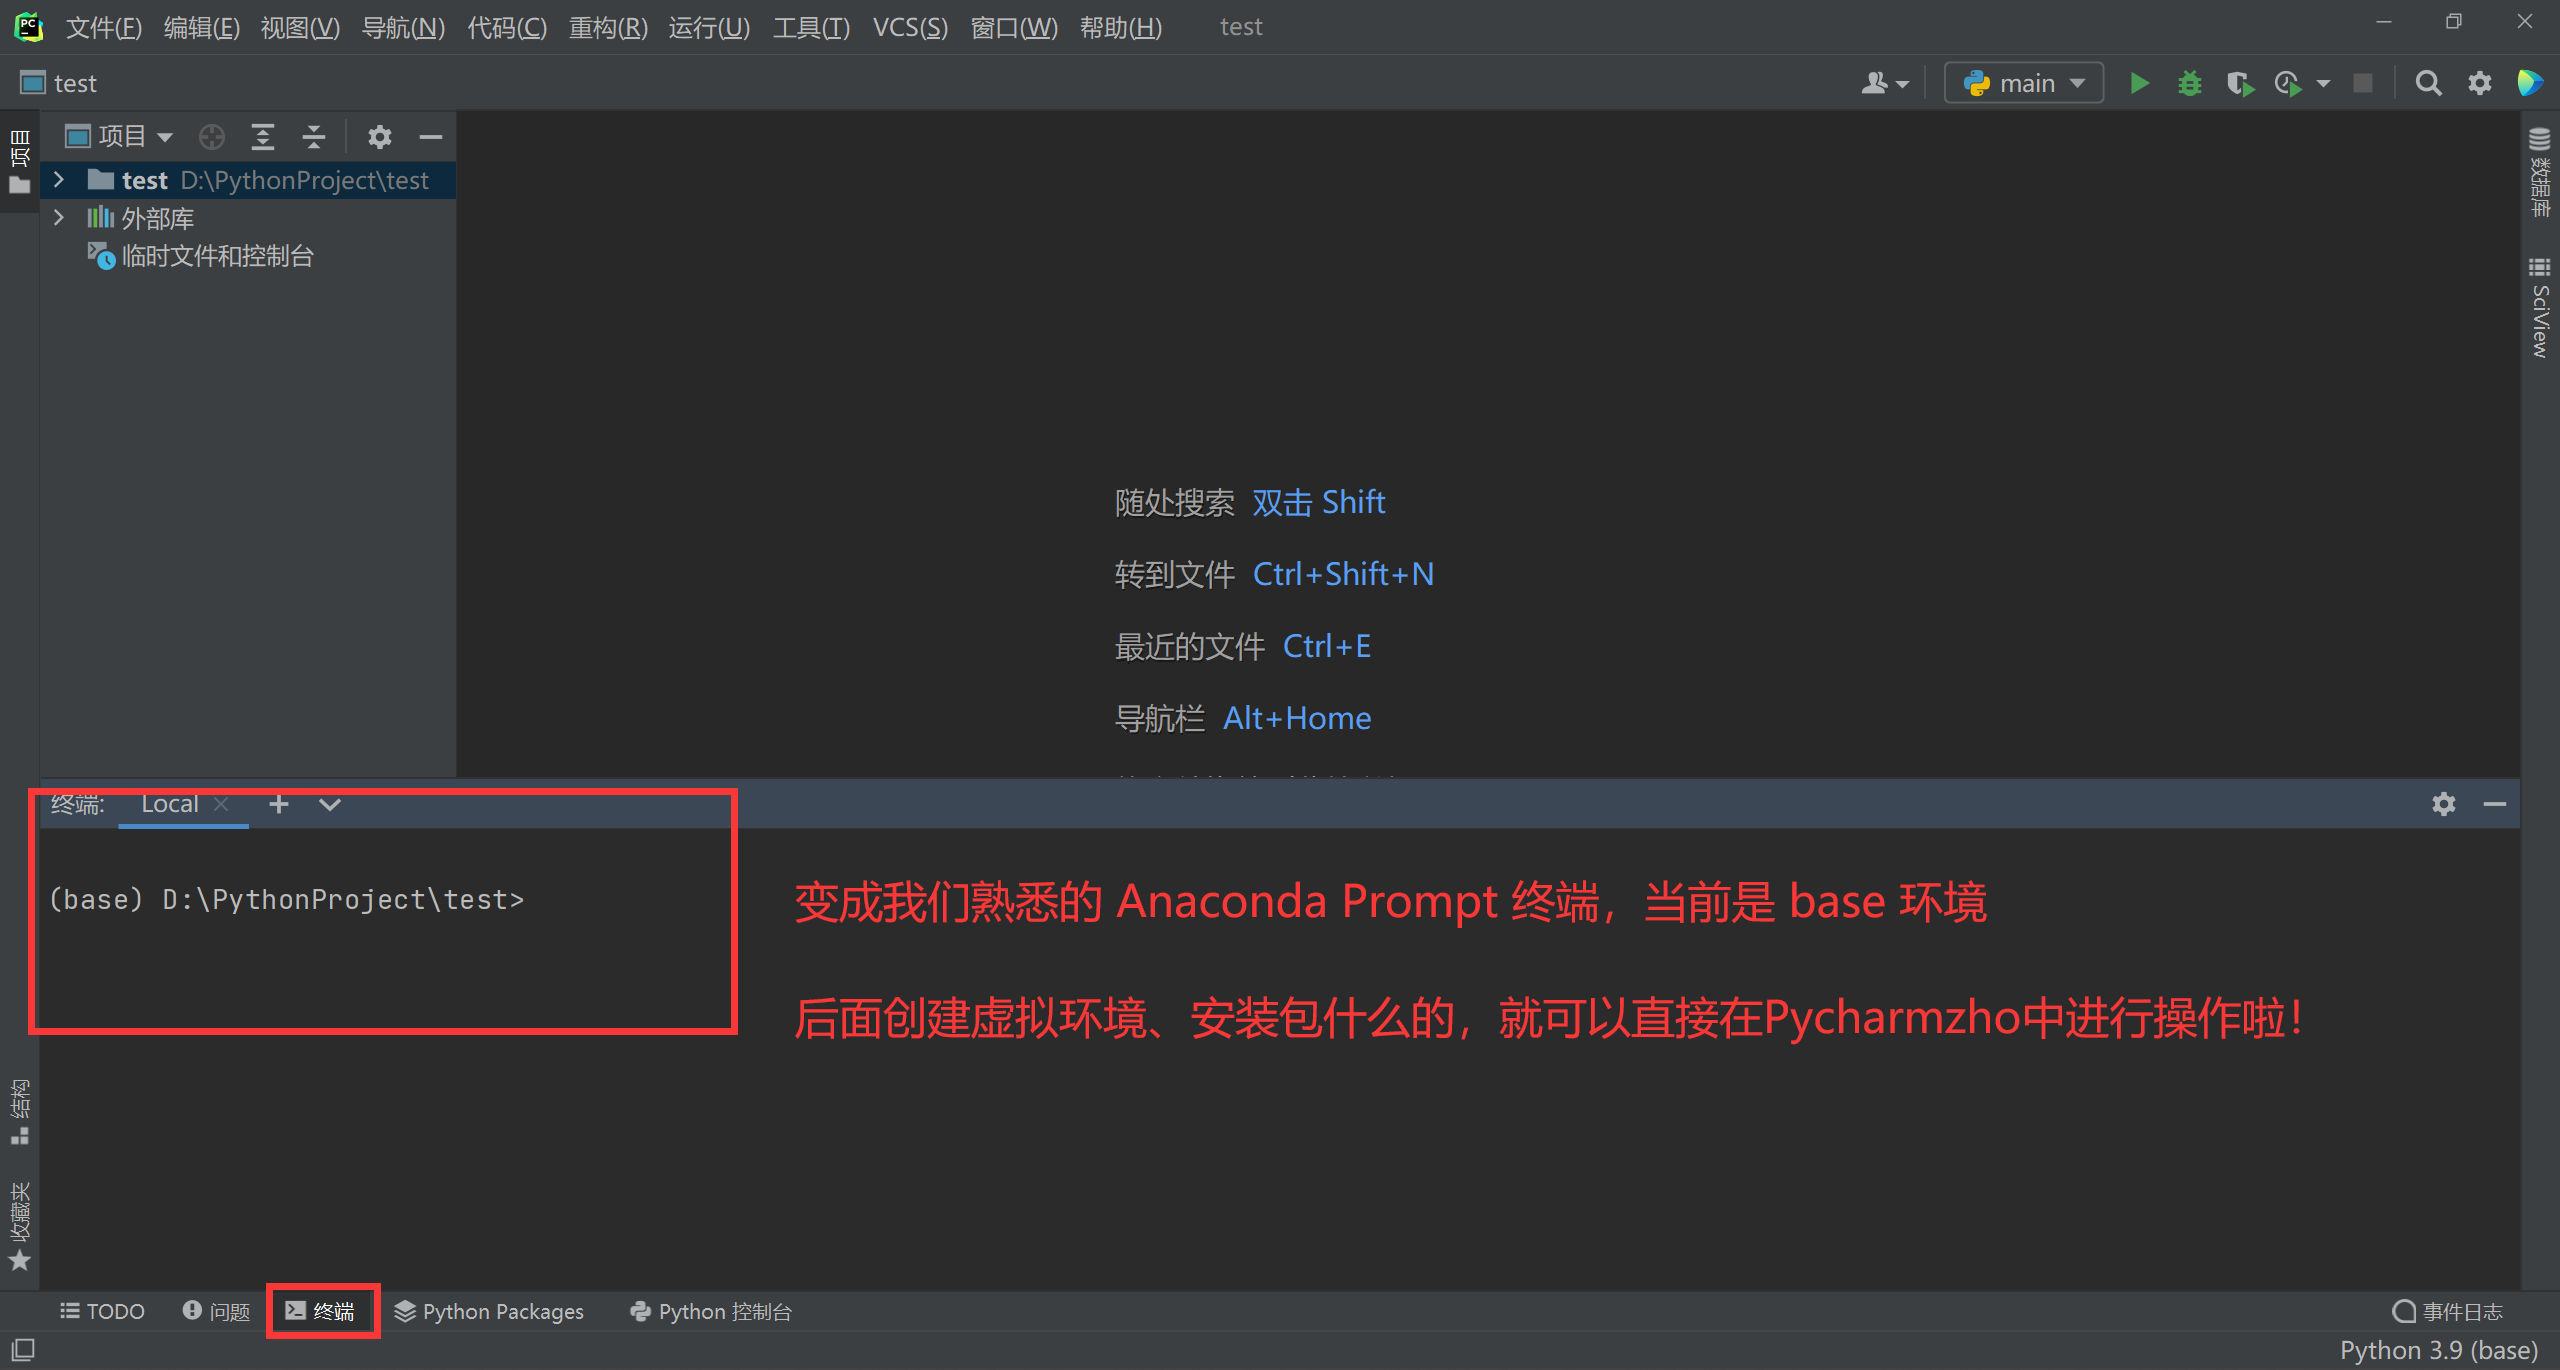Expand the test project folder
The width and height of the screenshot is (2560, 1370).
click(x=58, y=180)
